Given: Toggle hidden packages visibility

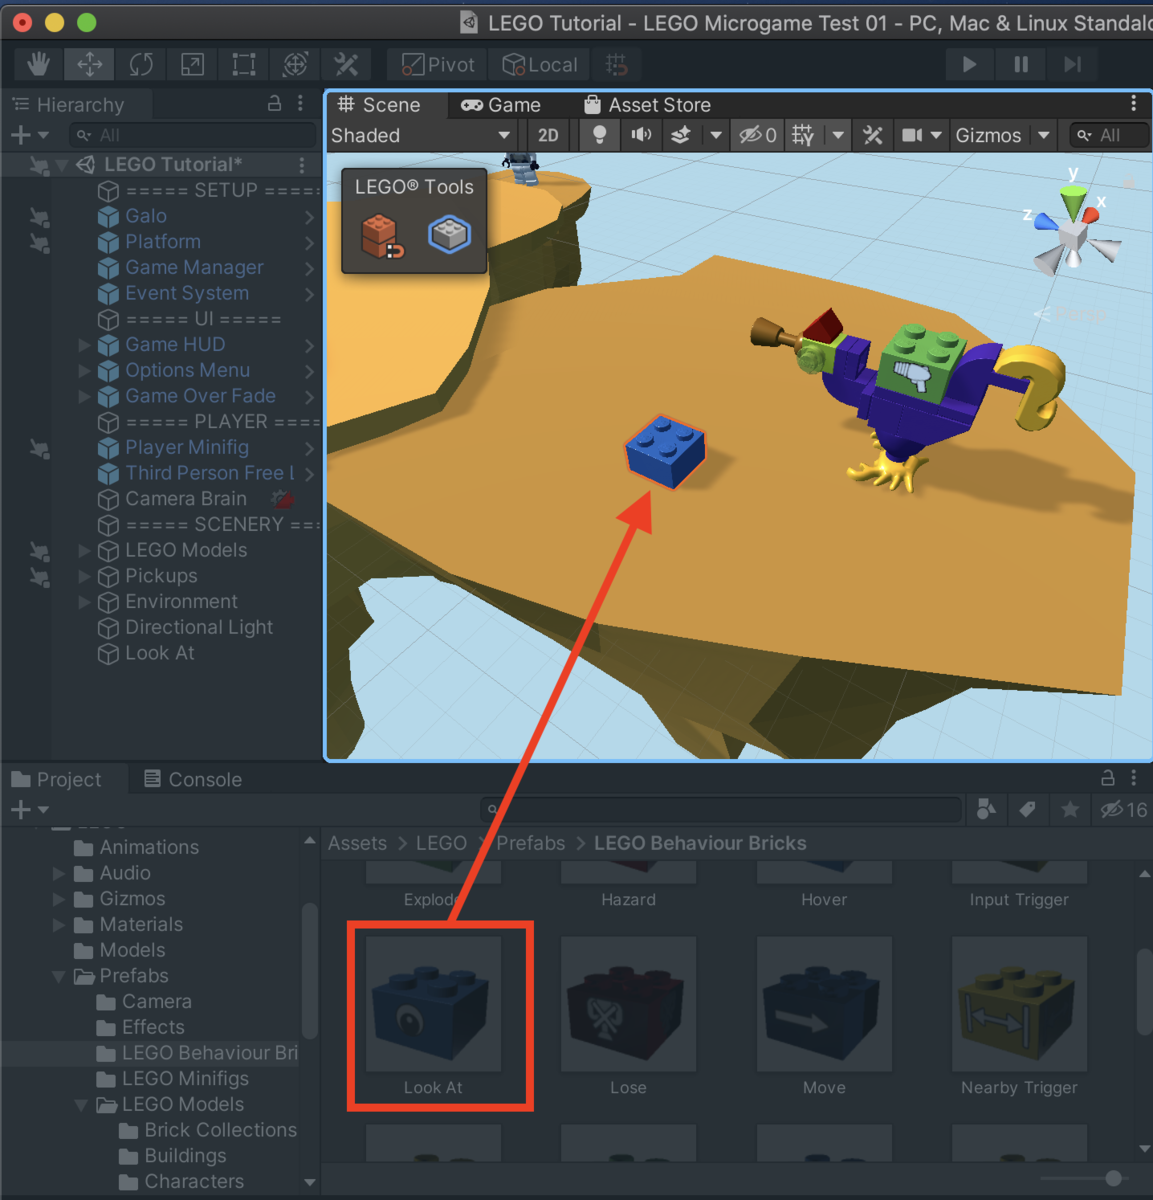Looking at the screenshot, I should (x=1123, y=810).
